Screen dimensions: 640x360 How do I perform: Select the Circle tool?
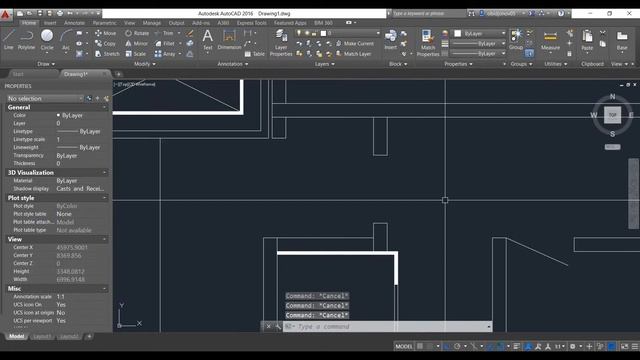(47, 40)
